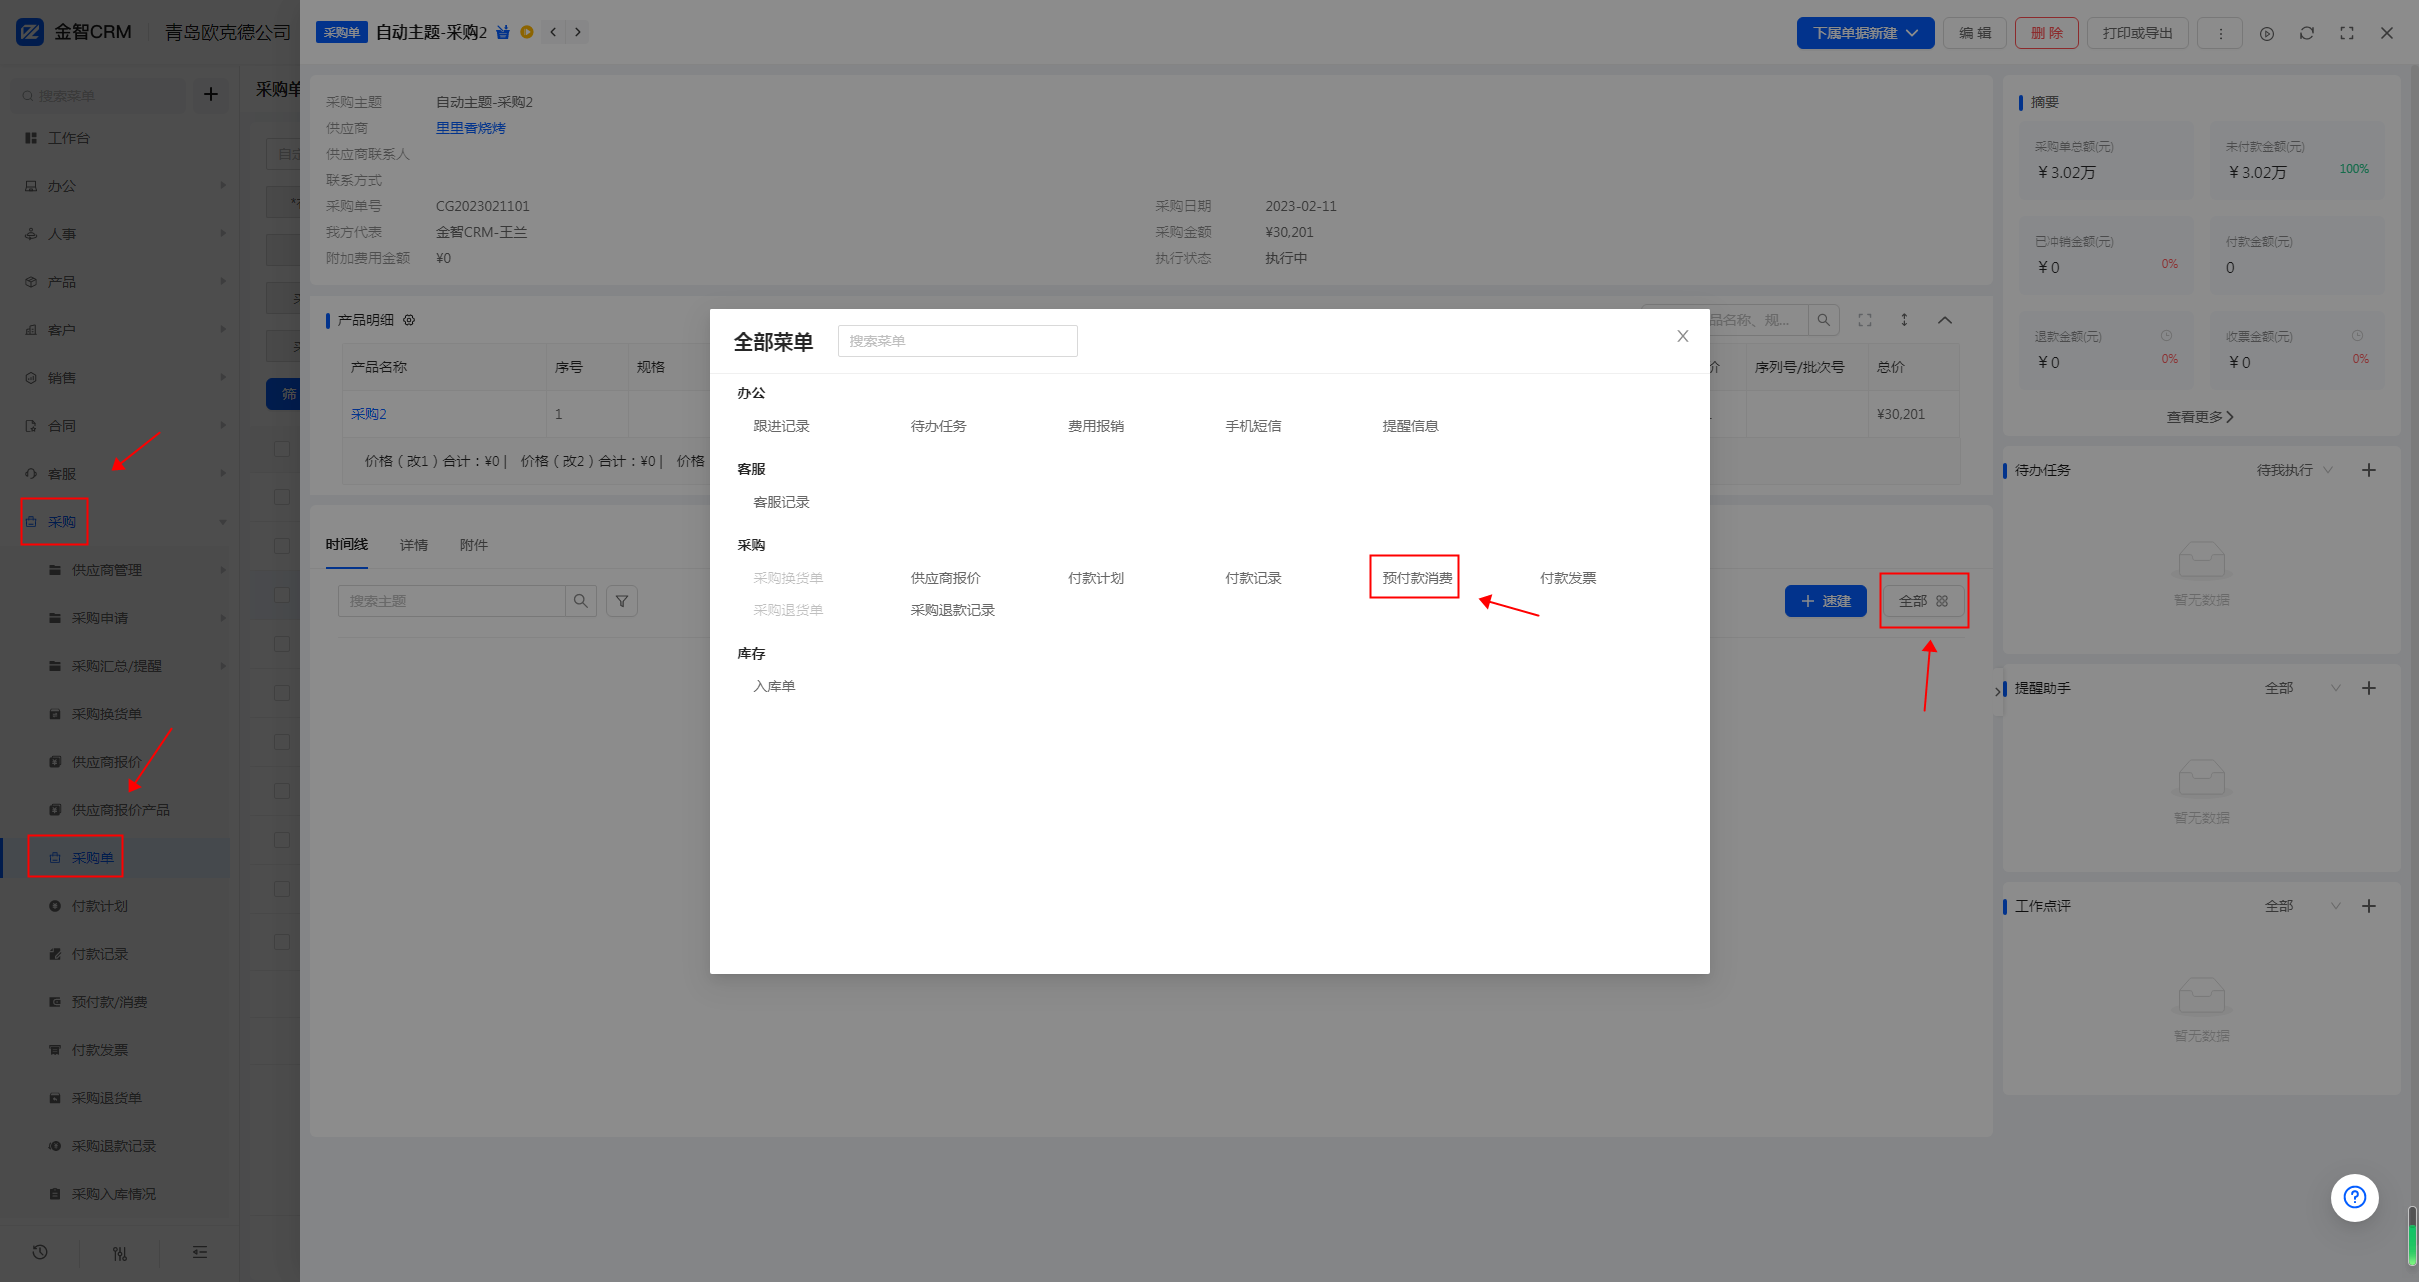Viewport: 2419px width, 1282px height.
Task: Open 客服记录 menu entry
Action: (781, 502)
